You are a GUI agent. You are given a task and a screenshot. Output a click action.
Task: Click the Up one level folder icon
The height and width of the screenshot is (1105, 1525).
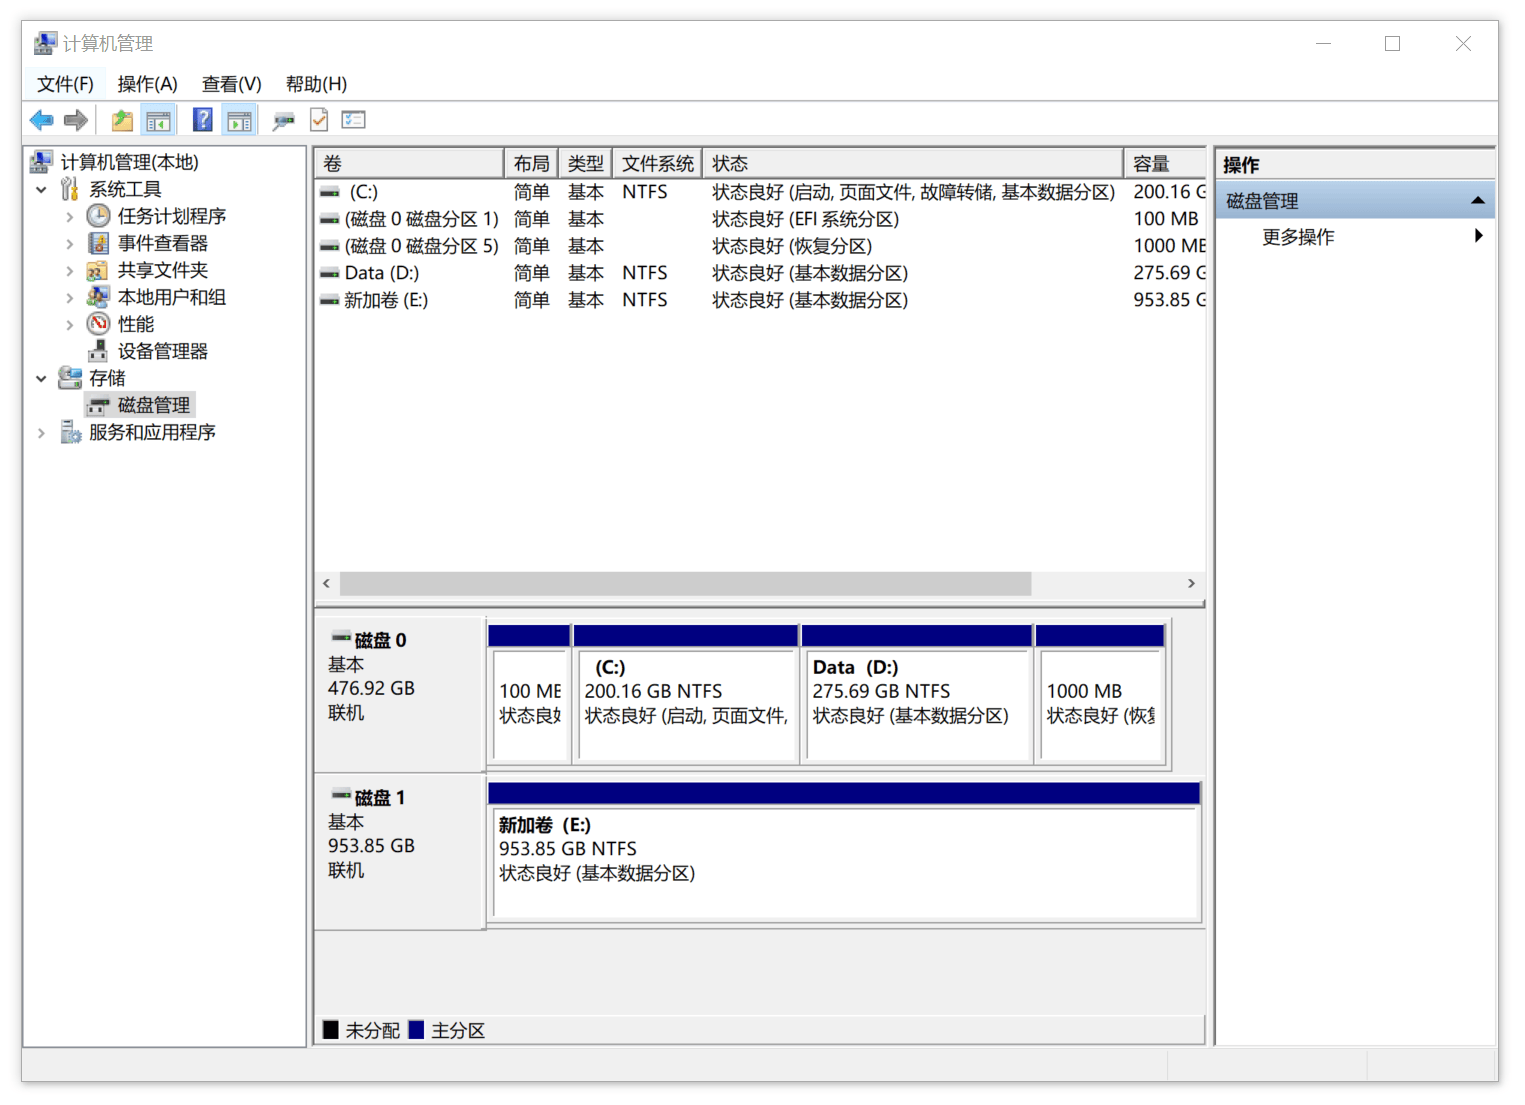click(x=122, y=121)
